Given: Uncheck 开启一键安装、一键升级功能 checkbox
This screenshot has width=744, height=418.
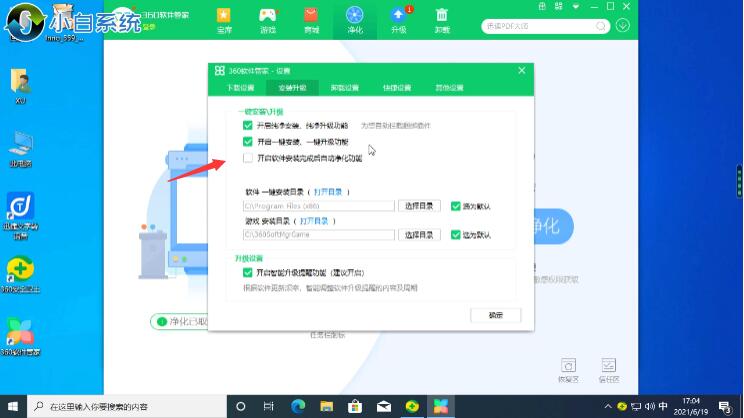Looking at the screenshot, I should click(248, 141).
